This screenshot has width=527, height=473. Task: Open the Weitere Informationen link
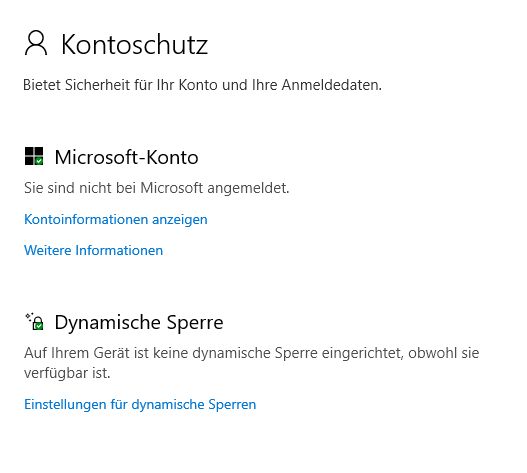point(93,250)
